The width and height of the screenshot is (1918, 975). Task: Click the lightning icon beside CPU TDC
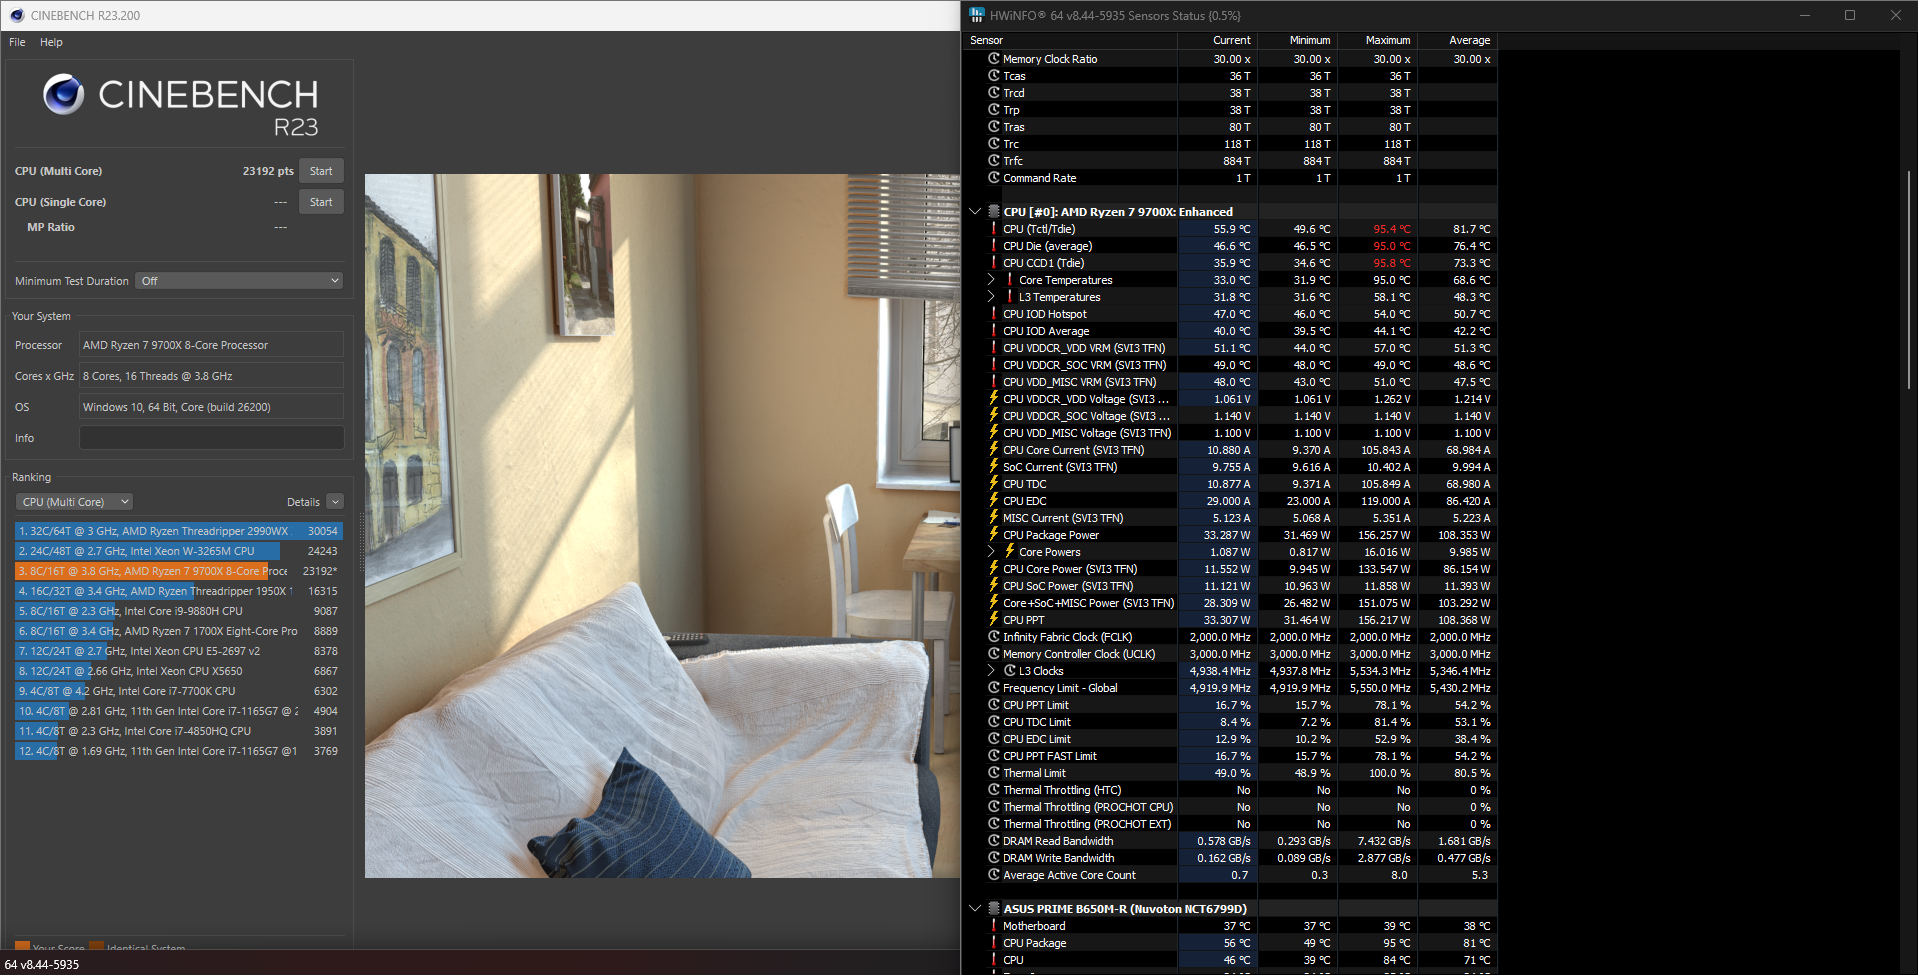[994, 484]
